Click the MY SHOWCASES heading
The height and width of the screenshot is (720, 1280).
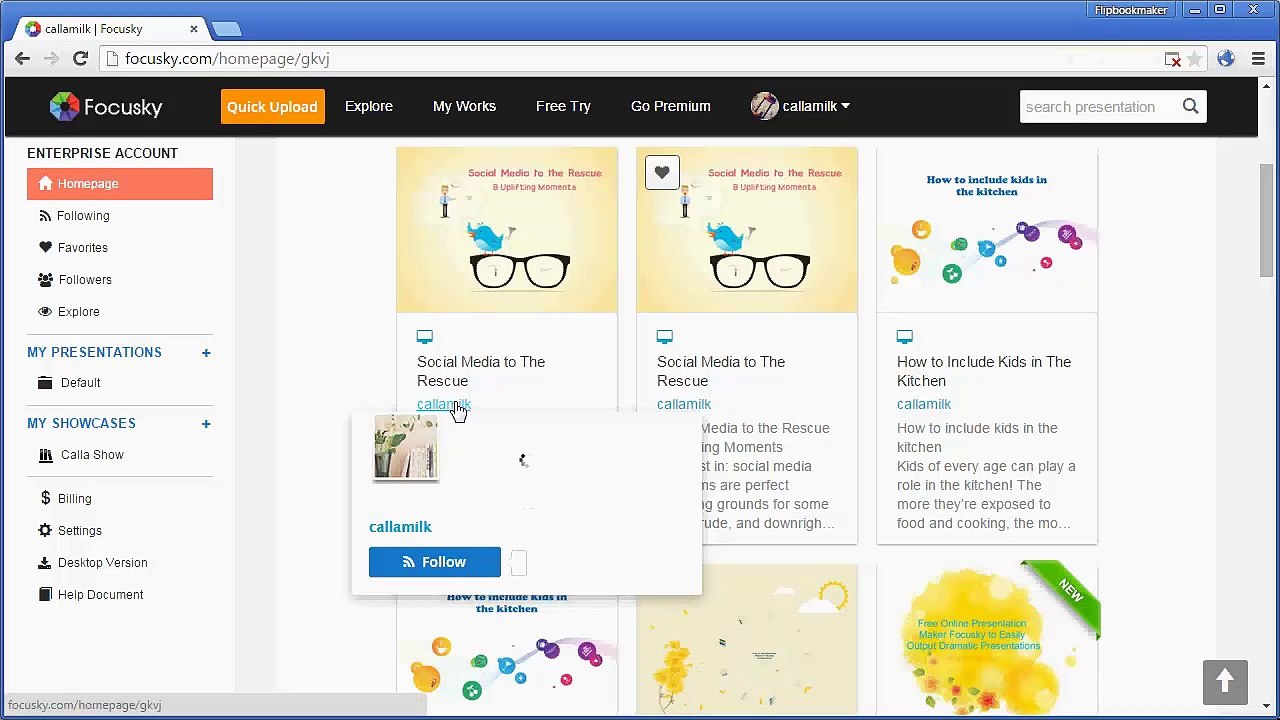(x=81, y=423)
